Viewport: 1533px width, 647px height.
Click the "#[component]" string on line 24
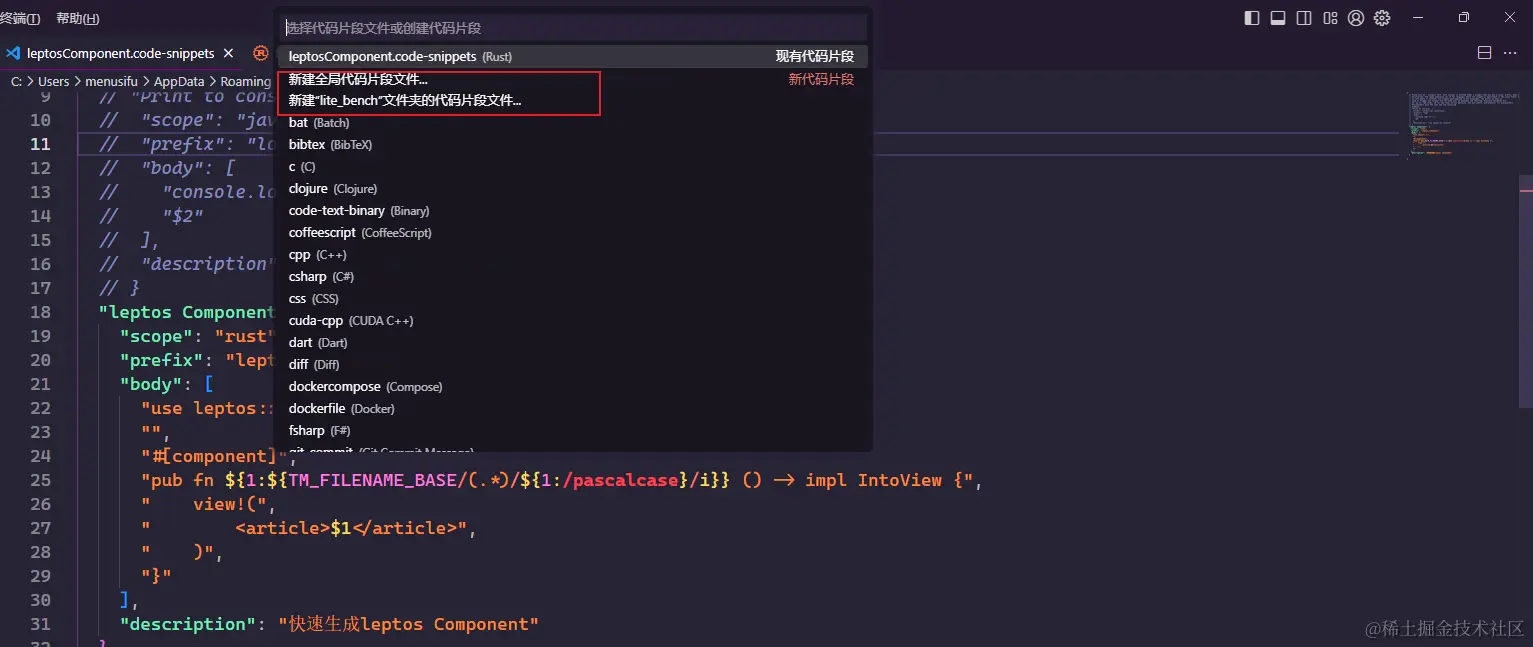(215, 456)
